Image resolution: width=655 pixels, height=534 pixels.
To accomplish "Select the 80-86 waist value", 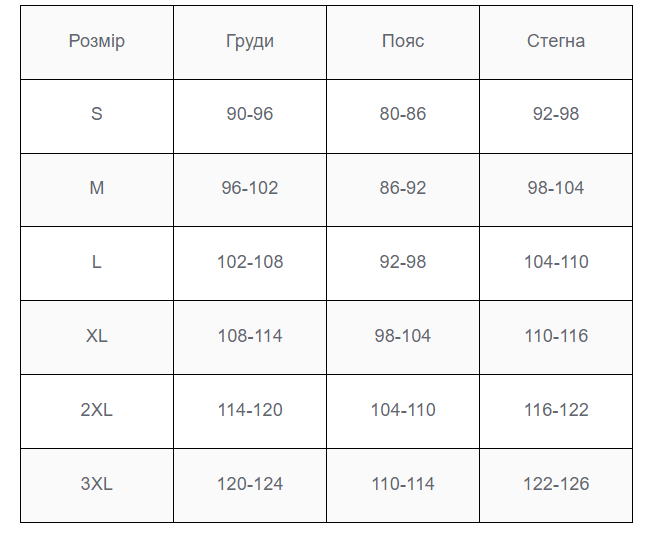I will coord(403,114).
